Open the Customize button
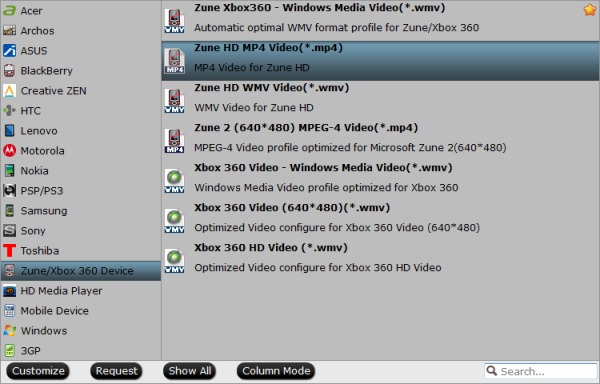Image resolution: width=600 pixels, height=384 pixels. (x=38, y=371)
